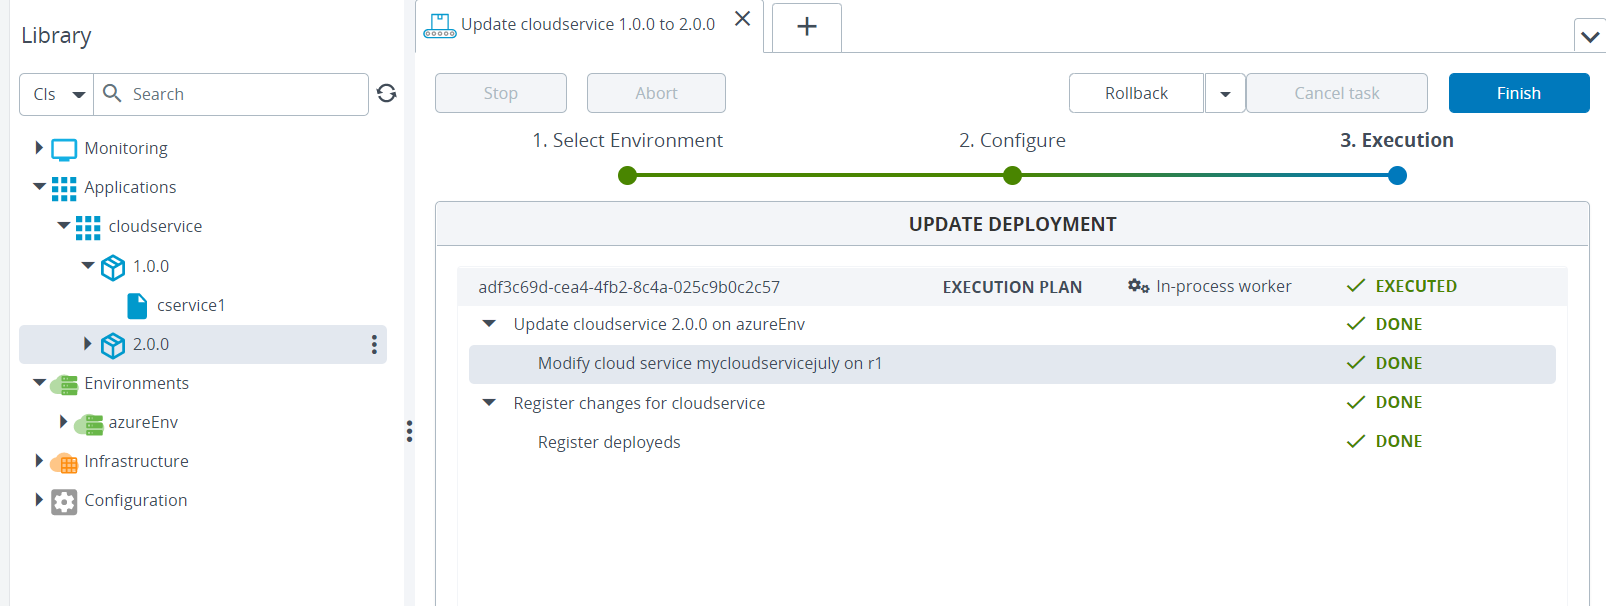Open the Monitoring section icon
The width and height of the screenshot is (1606, 606).
[63, 148]
